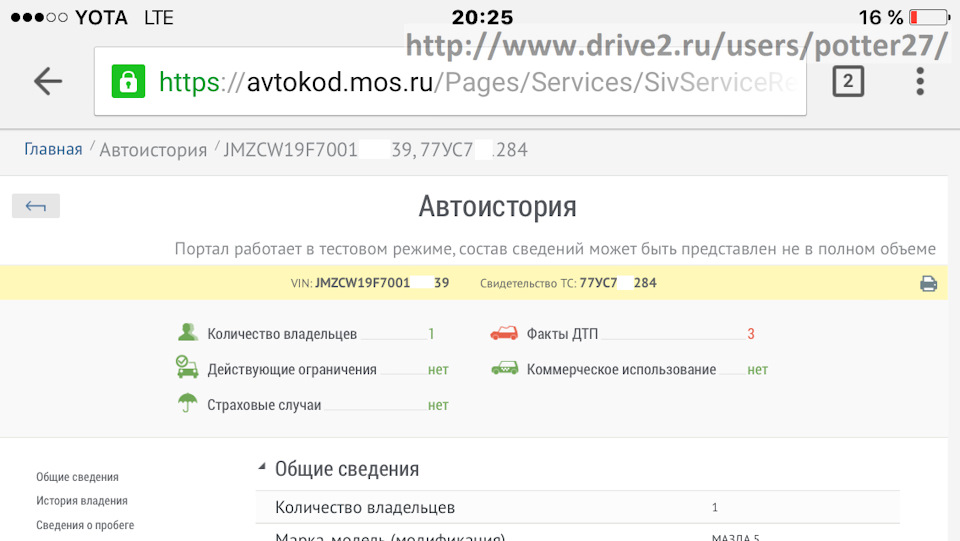
Task: Click the page back arrow button
Action: tap(36, 206)
